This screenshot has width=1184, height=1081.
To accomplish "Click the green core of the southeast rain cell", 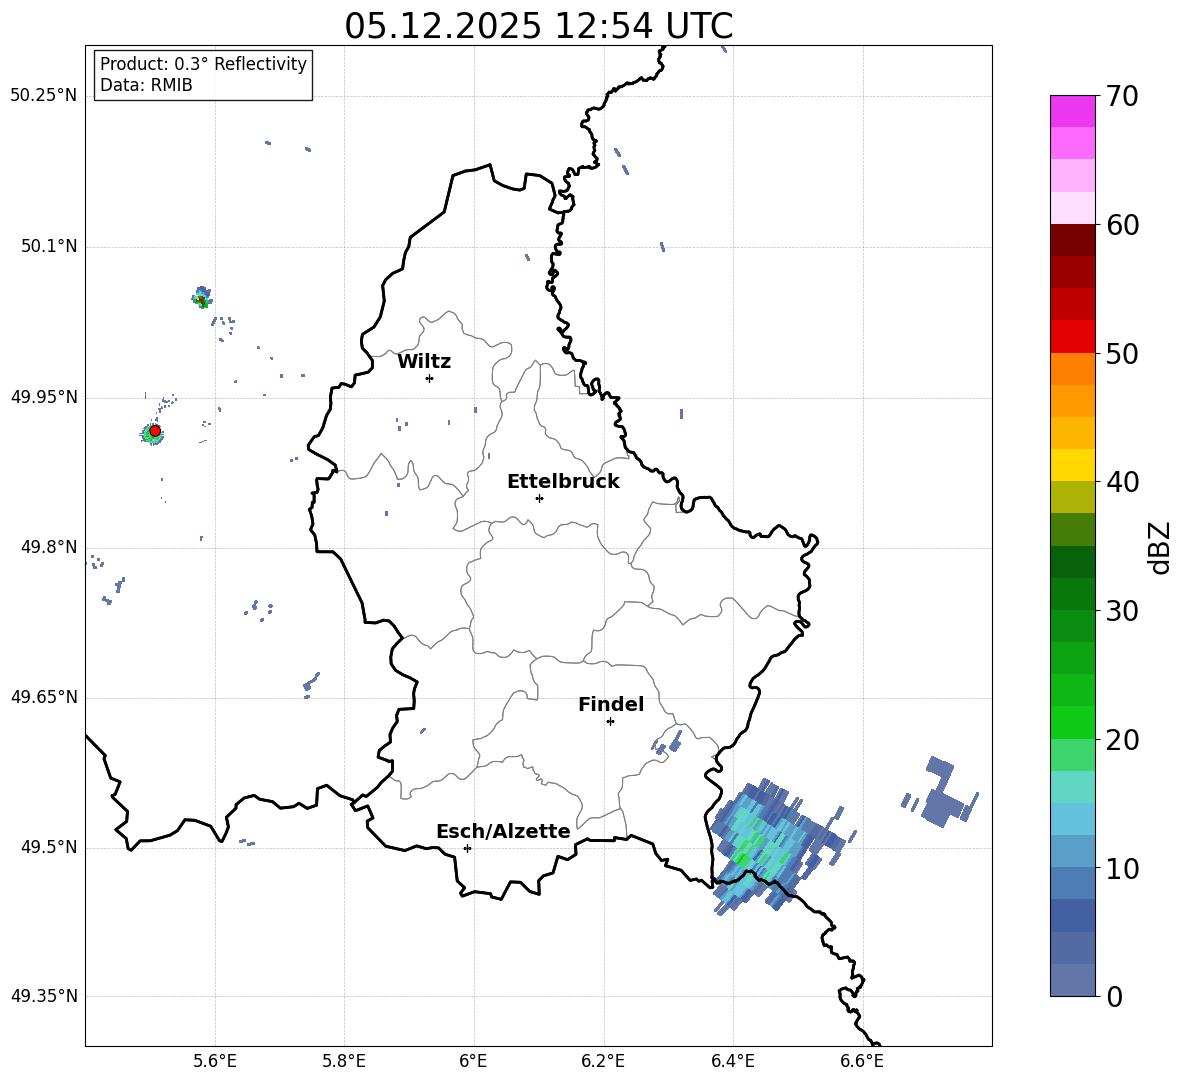I will coord(743,858).
